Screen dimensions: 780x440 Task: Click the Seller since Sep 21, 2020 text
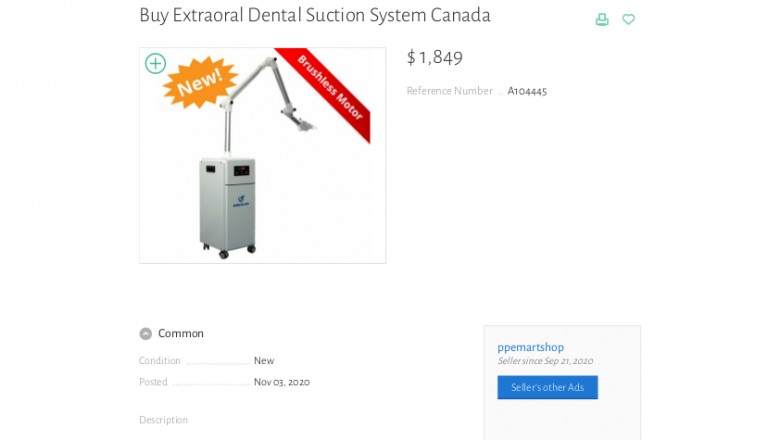(545, 361)
